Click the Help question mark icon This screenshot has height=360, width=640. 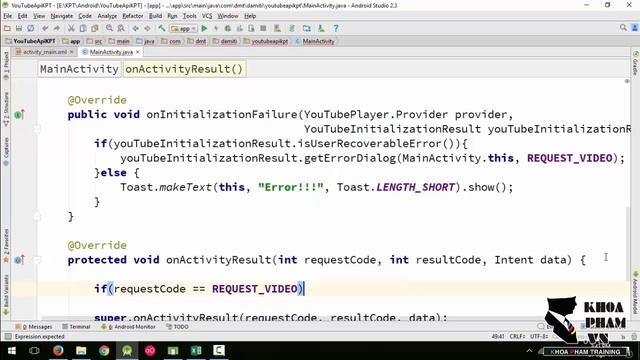(x=336, y=28)
